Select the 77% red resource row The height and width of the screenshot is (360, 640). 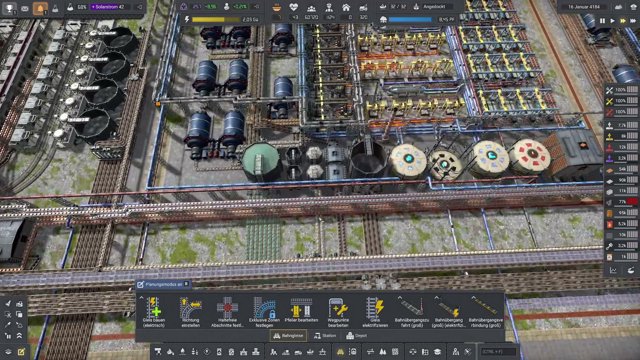[x=622, y=202]
